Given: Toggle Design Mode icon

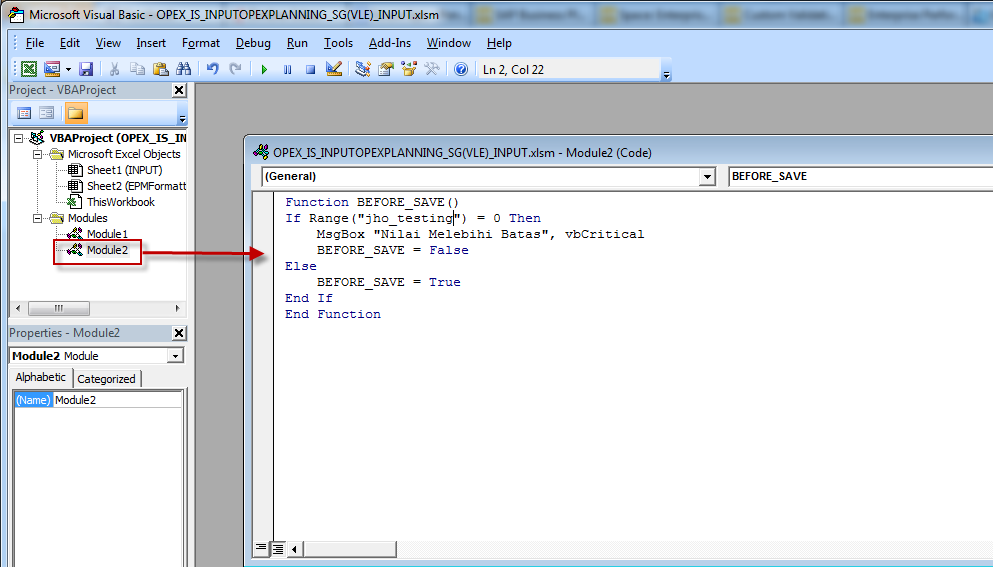Looking at the screenshot, I should (x=334, y=69).
